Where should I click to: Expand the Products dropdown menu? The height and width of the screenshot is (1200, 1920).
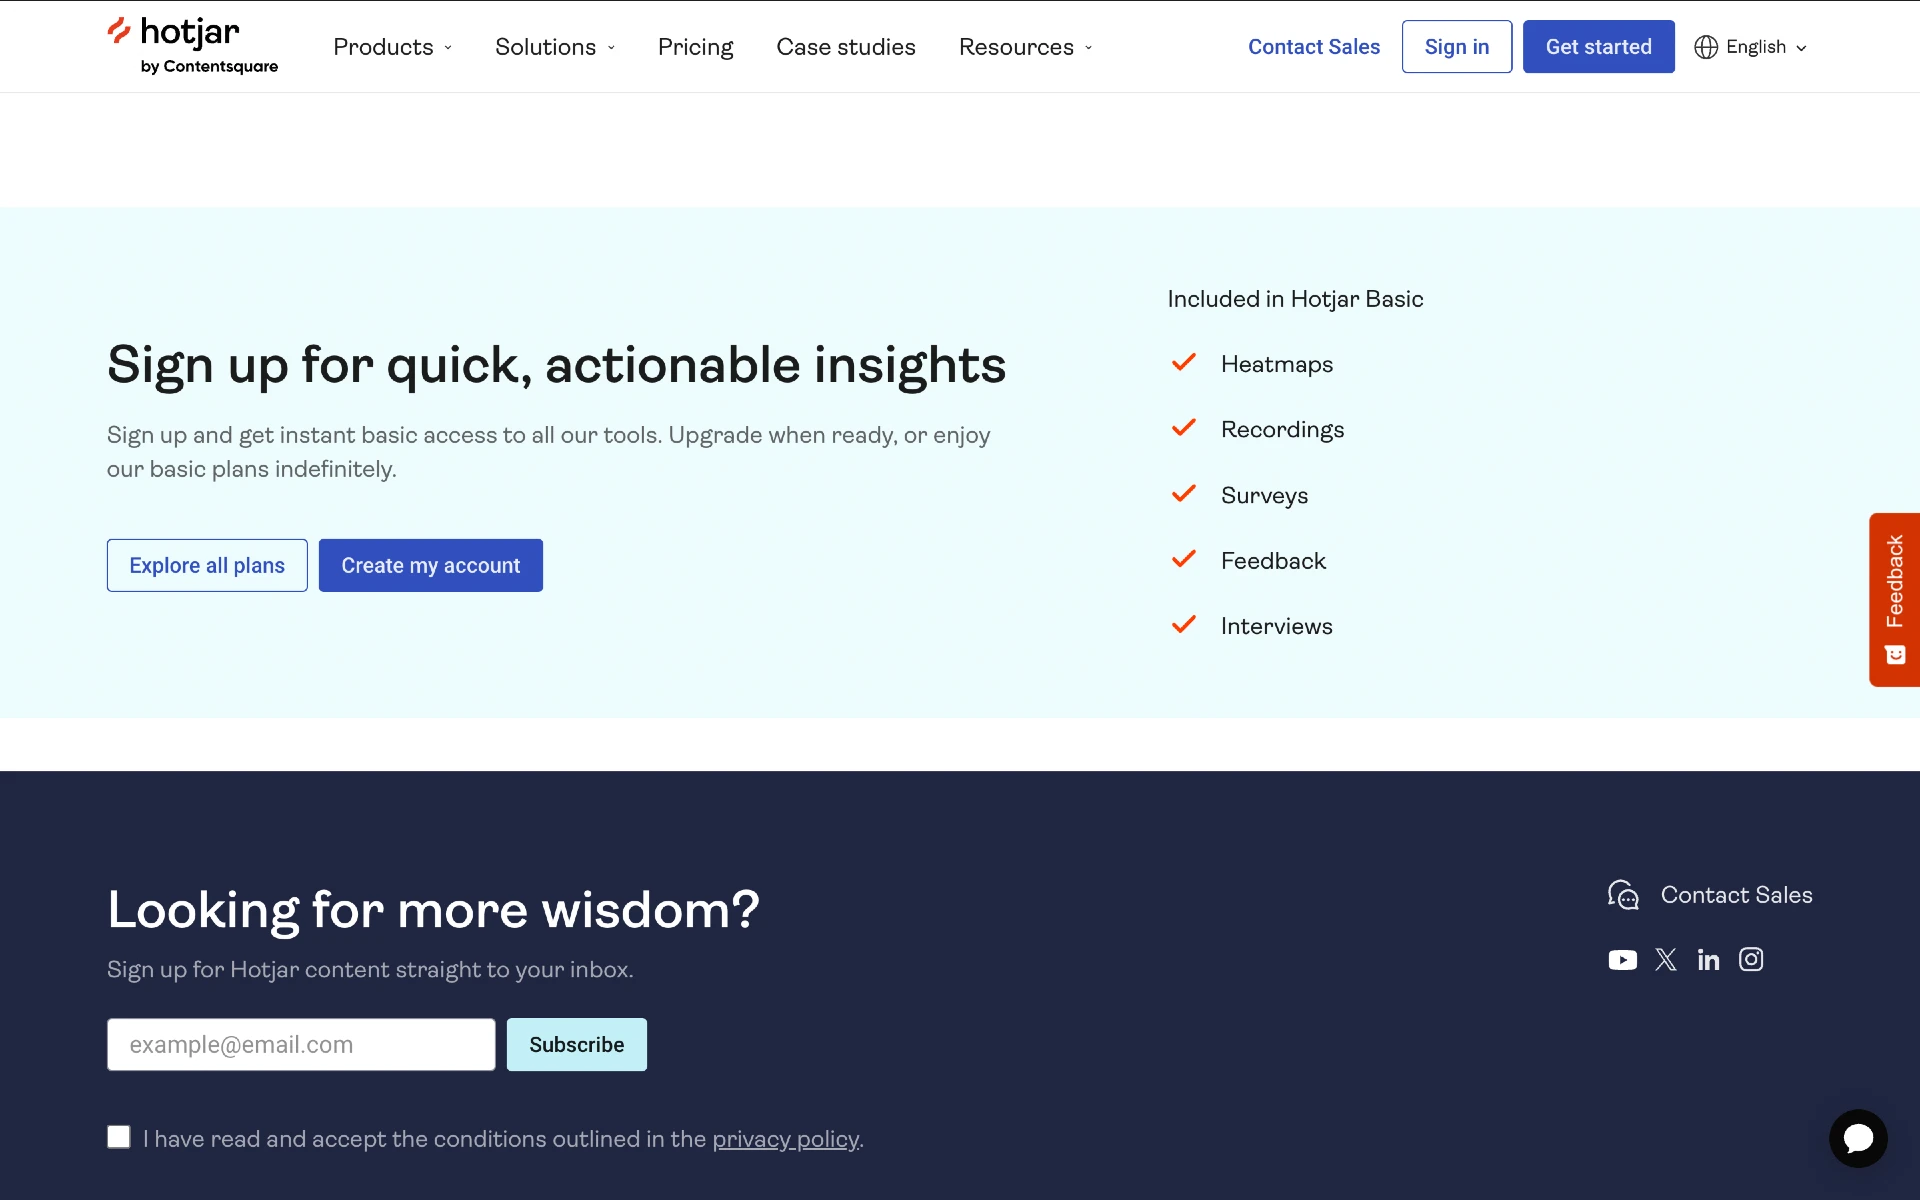393,46
